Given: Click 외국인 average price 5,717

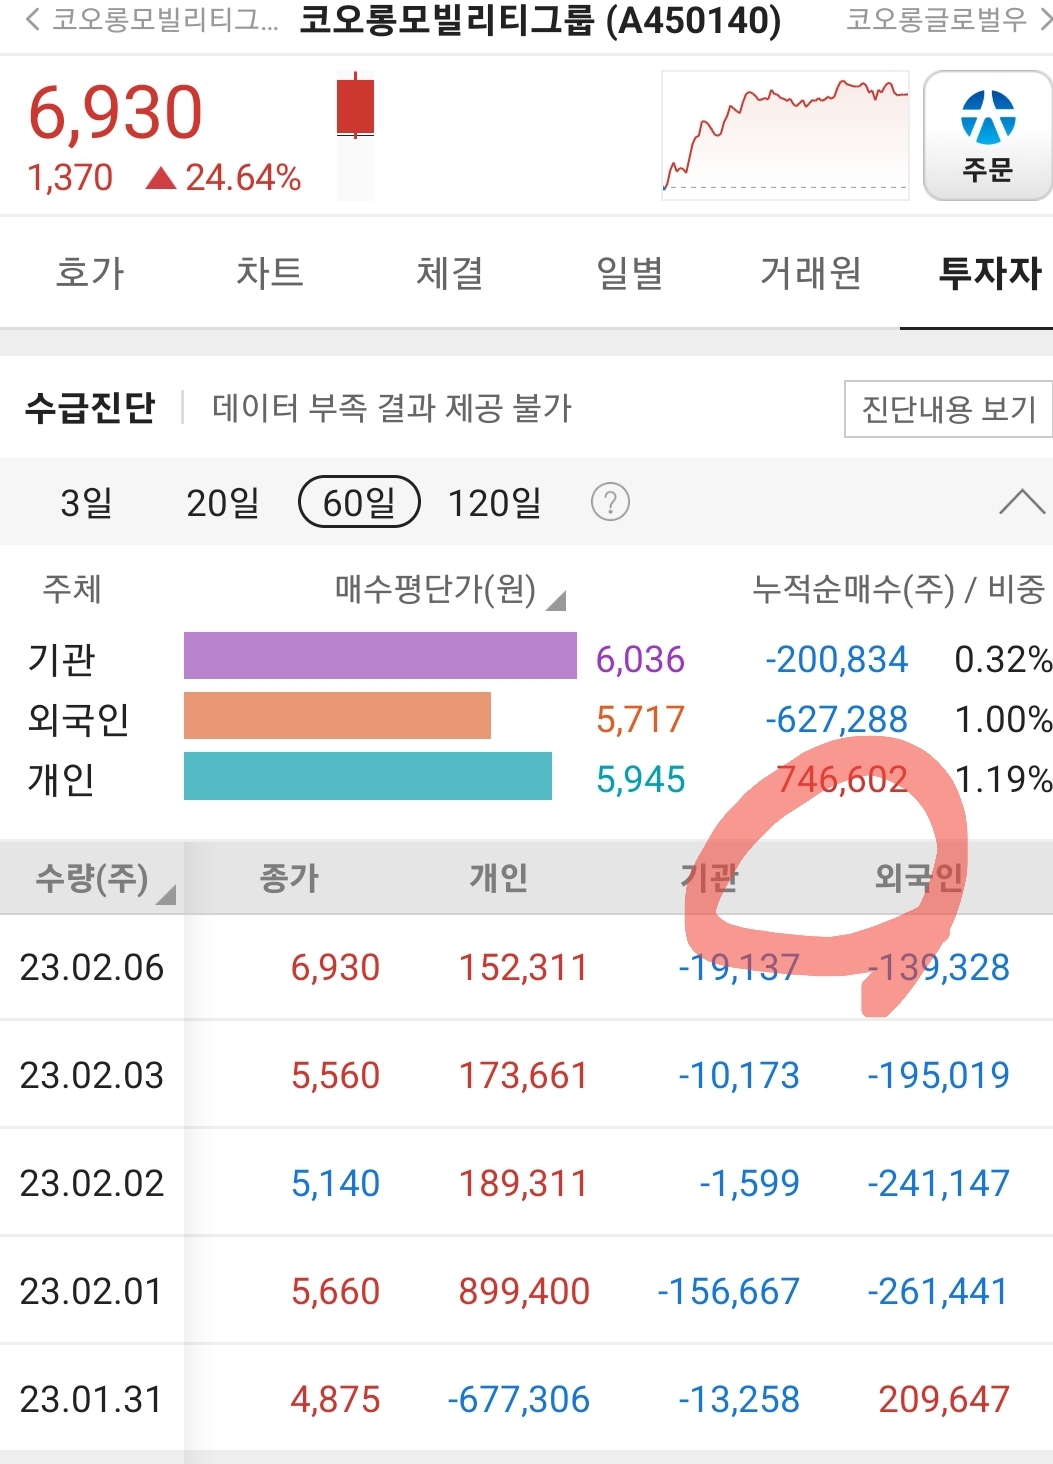Looking at the screenshot, I should point(640,720).
